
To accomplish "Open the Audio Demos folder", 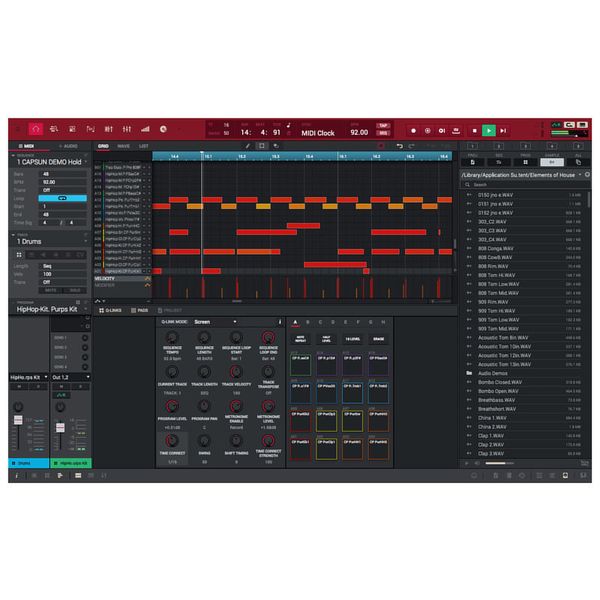I will point(524,373).
